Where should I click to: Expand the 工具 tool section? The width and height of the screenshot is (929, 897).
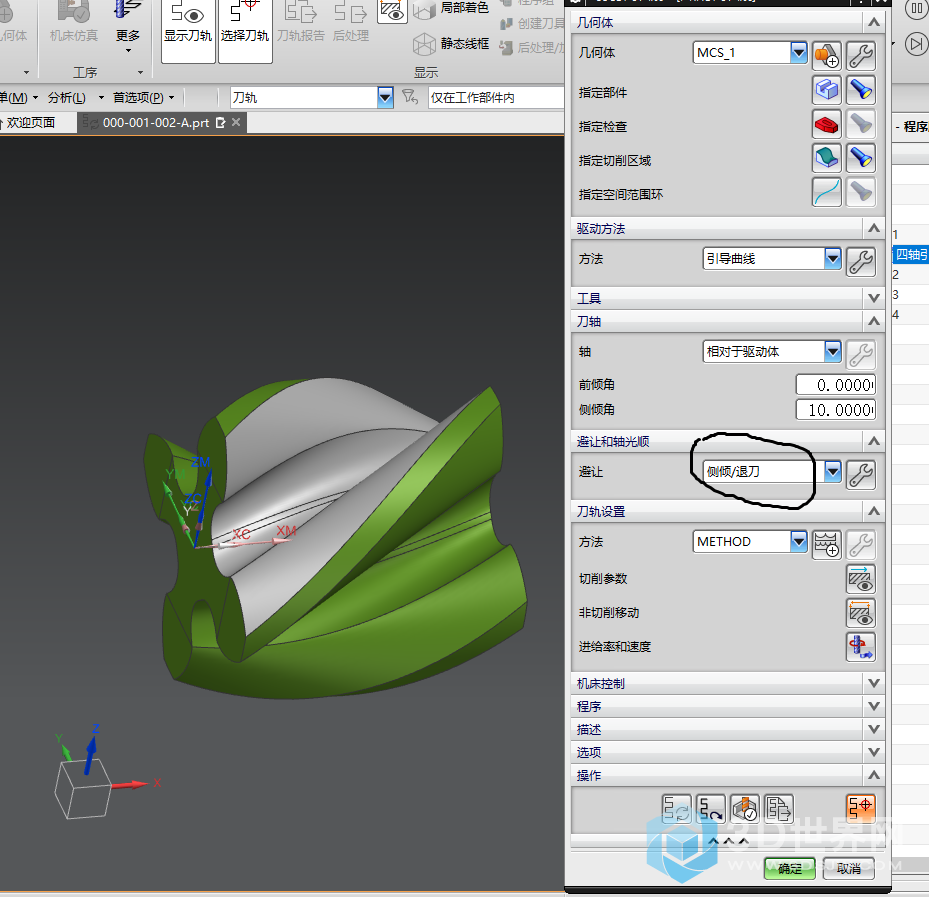[x=874, y=298]
